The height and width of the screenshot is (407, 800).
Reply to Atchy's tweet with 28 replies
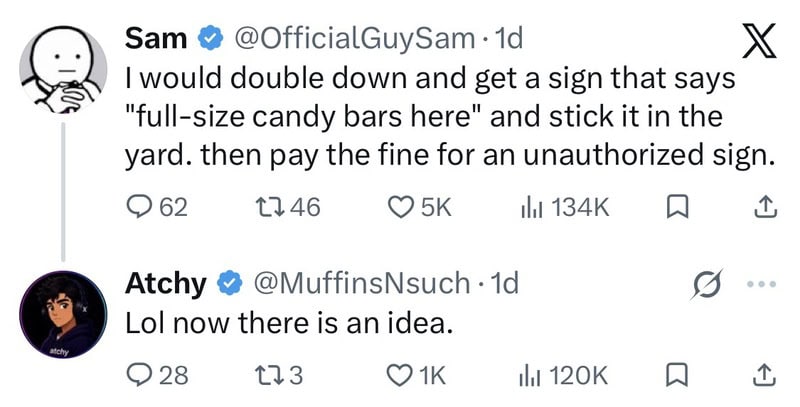coord(157,376)
